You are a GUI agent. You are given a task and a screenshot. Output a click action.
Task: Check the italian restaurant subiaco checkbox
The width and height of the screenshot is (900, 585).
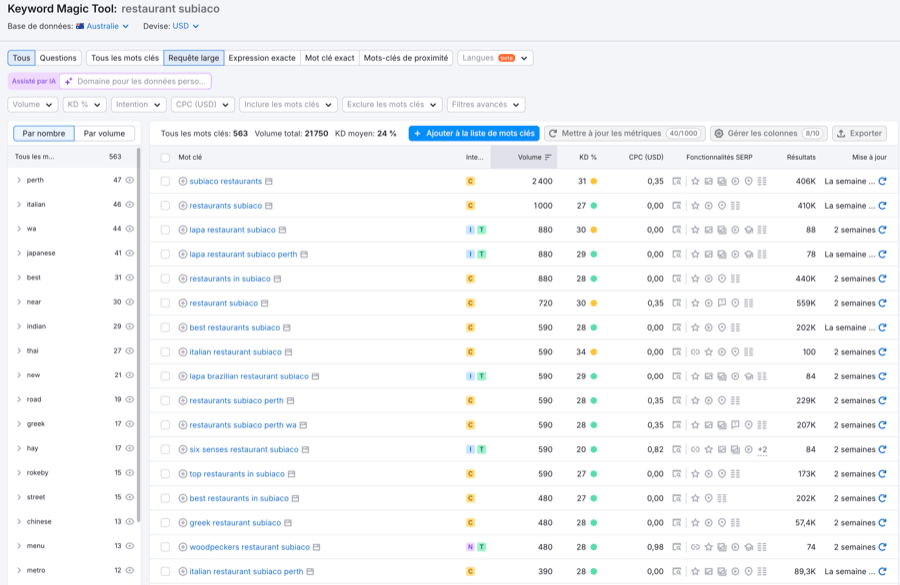tap(165, 352)
